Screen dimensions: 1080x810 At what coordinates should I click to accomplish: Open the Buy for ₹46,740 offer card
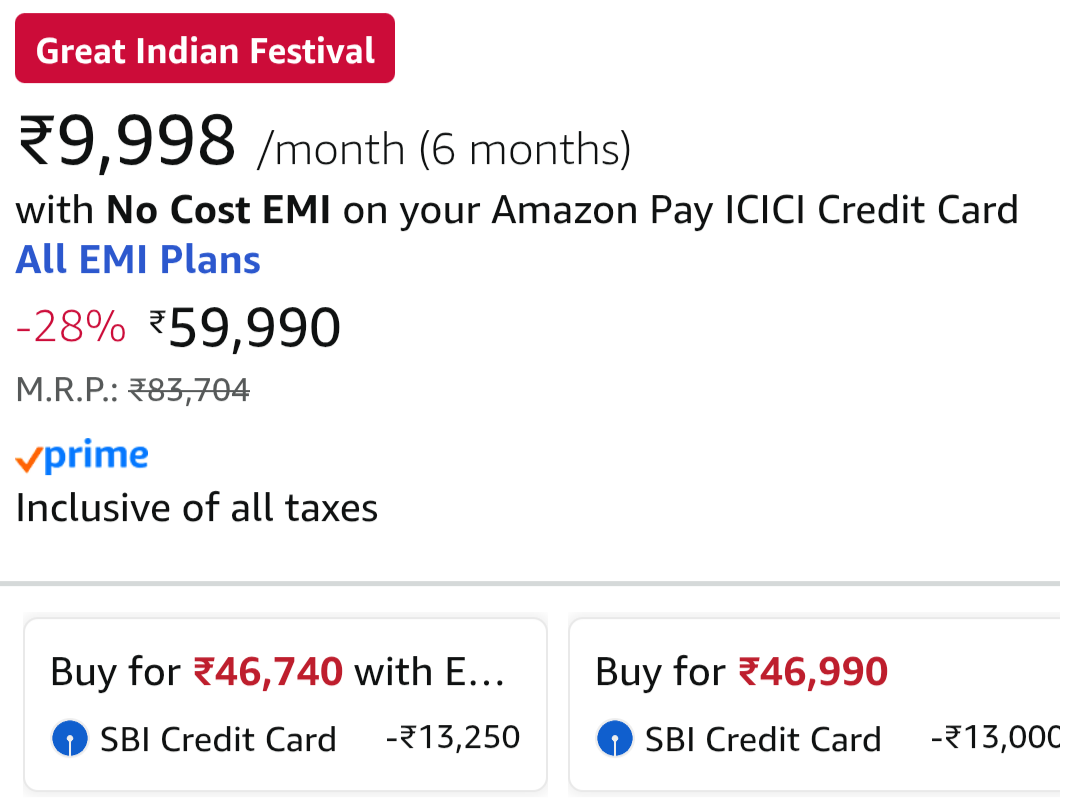pos(285,704)
